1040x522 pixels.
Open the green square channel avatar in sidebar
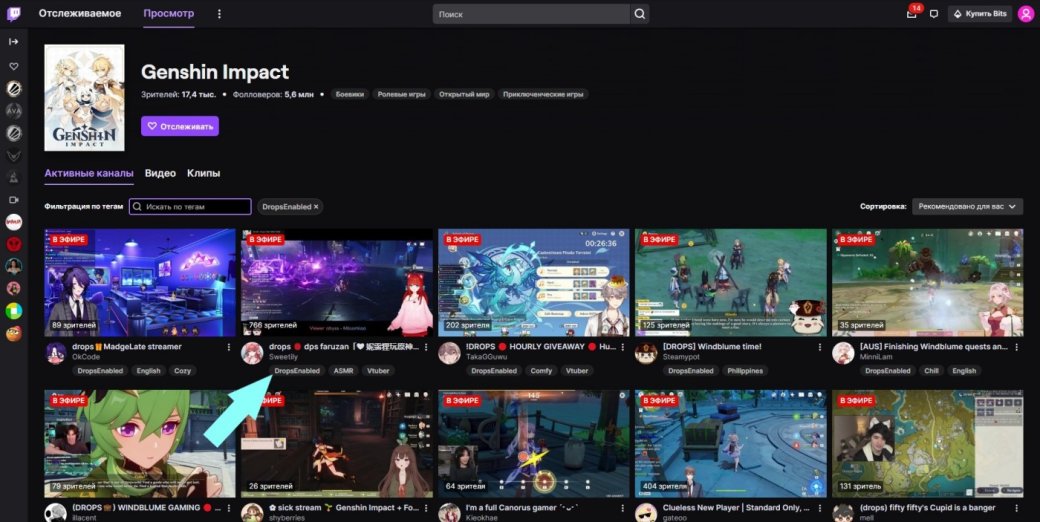13,310
